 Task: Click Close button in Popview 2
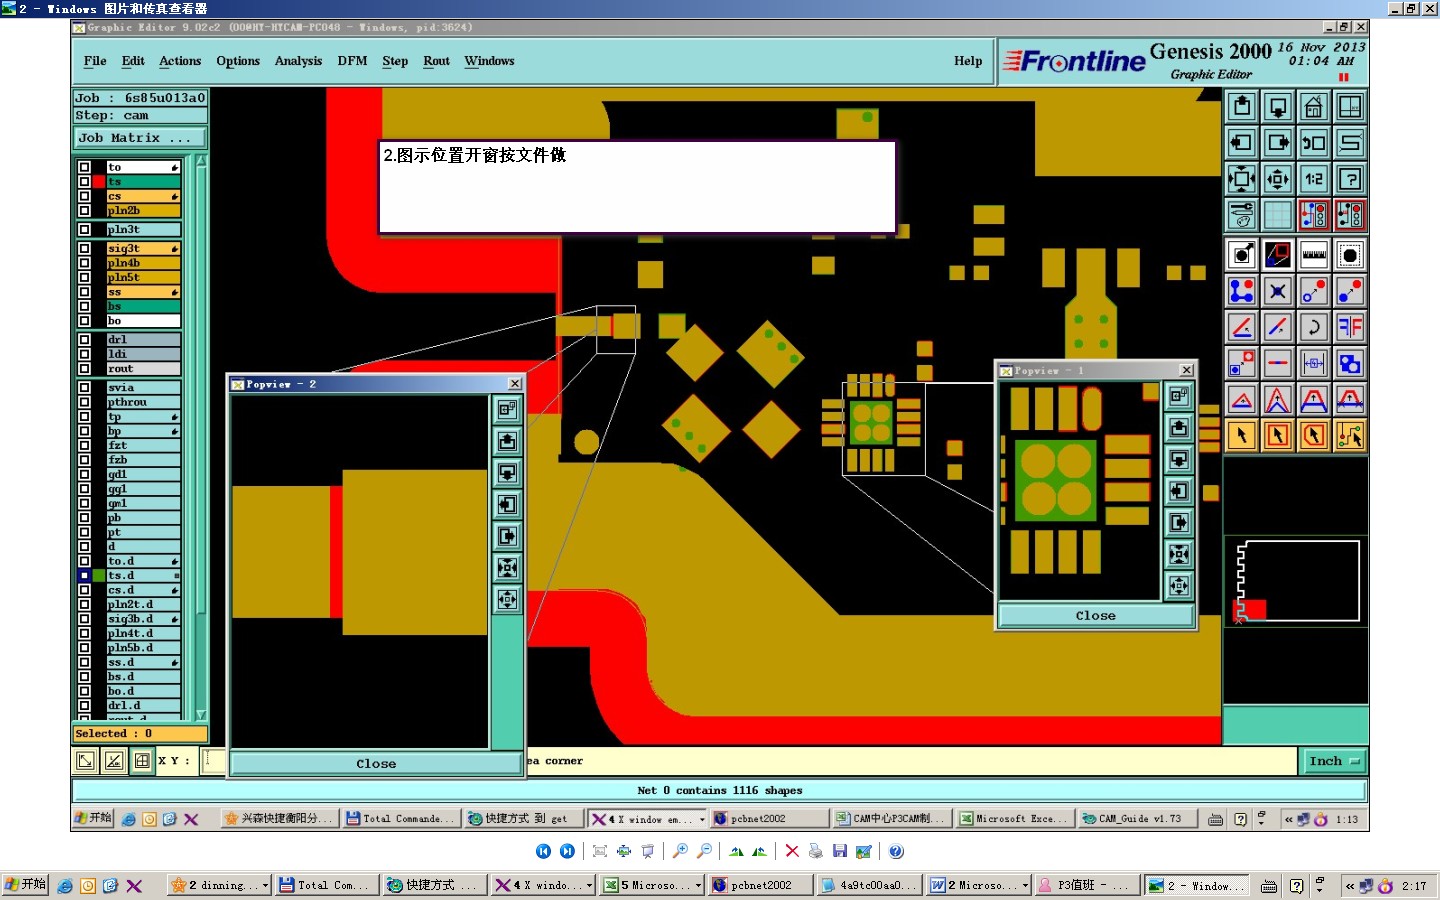coord(376,763)
